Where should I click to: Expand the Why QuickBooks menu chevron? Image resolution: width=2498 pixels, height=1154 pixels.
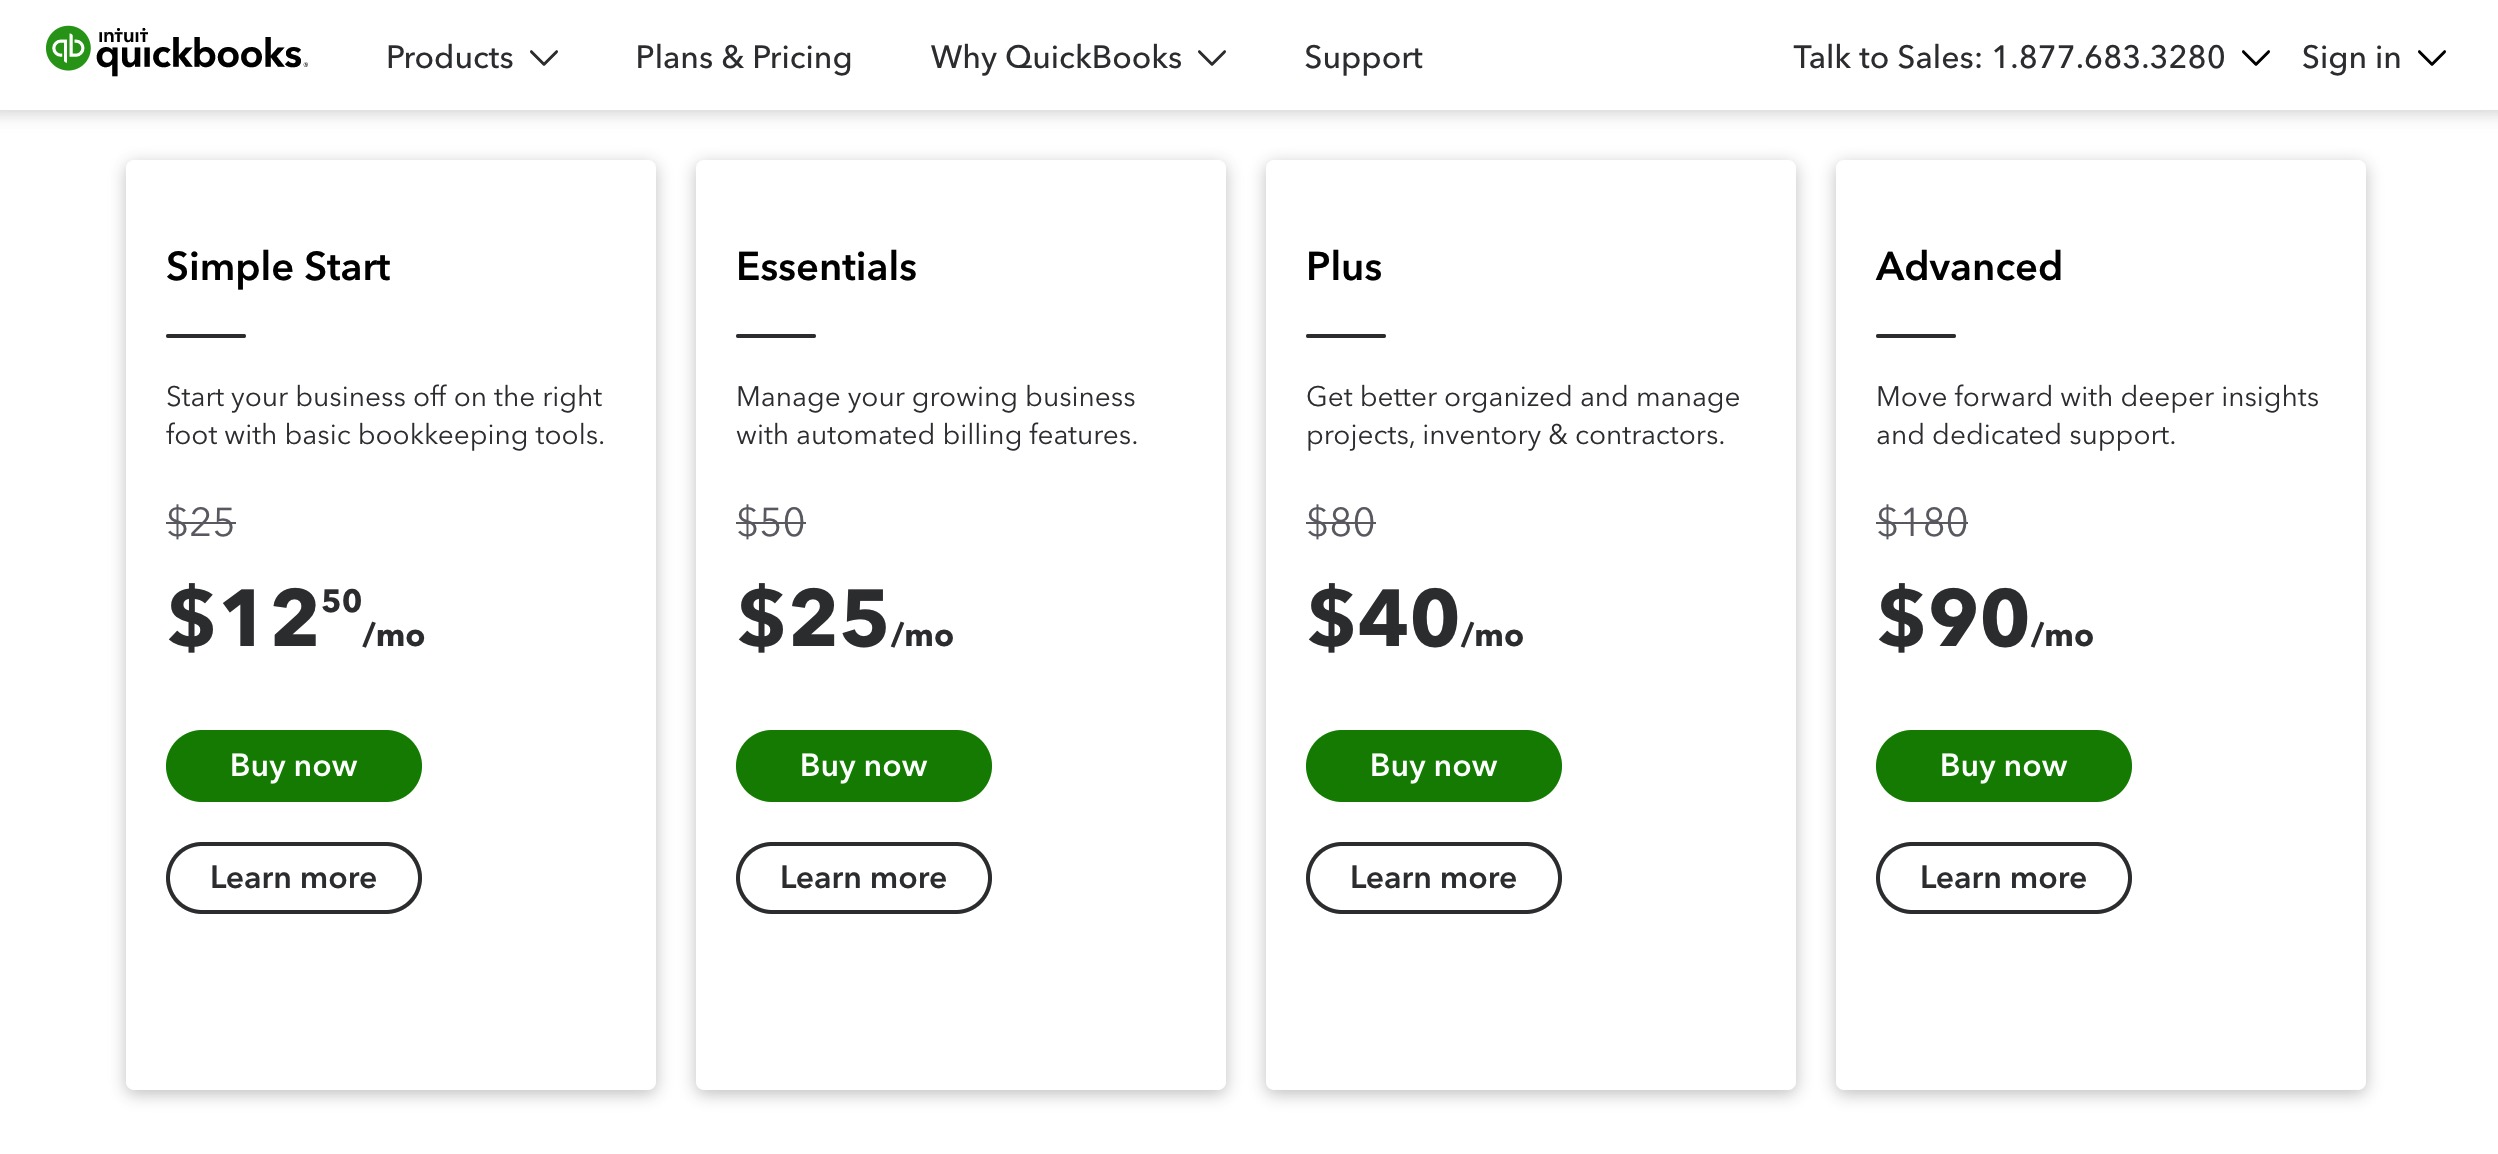1212,58
